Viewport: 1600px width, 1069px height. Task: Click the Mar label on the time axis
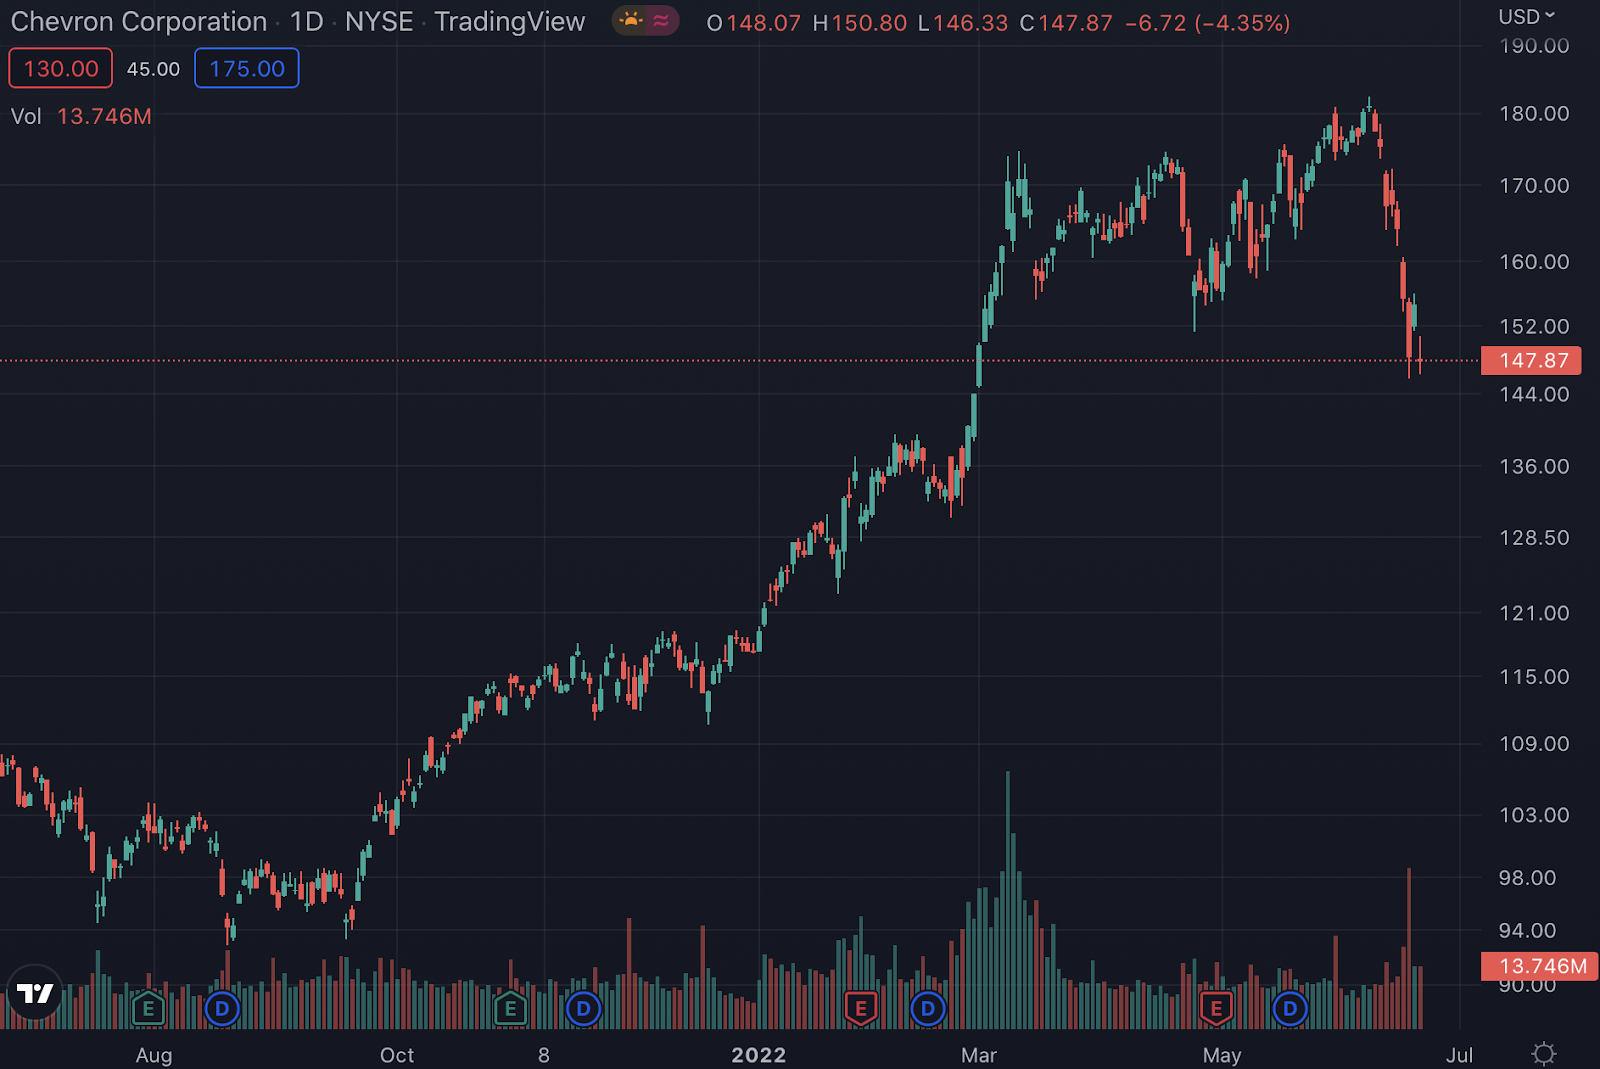pos(979,1055)
